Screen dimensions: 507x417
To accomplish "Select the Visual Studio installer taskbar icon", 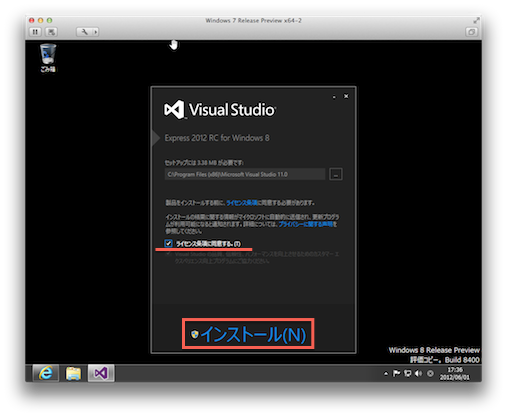I will [x=101, y=373].
